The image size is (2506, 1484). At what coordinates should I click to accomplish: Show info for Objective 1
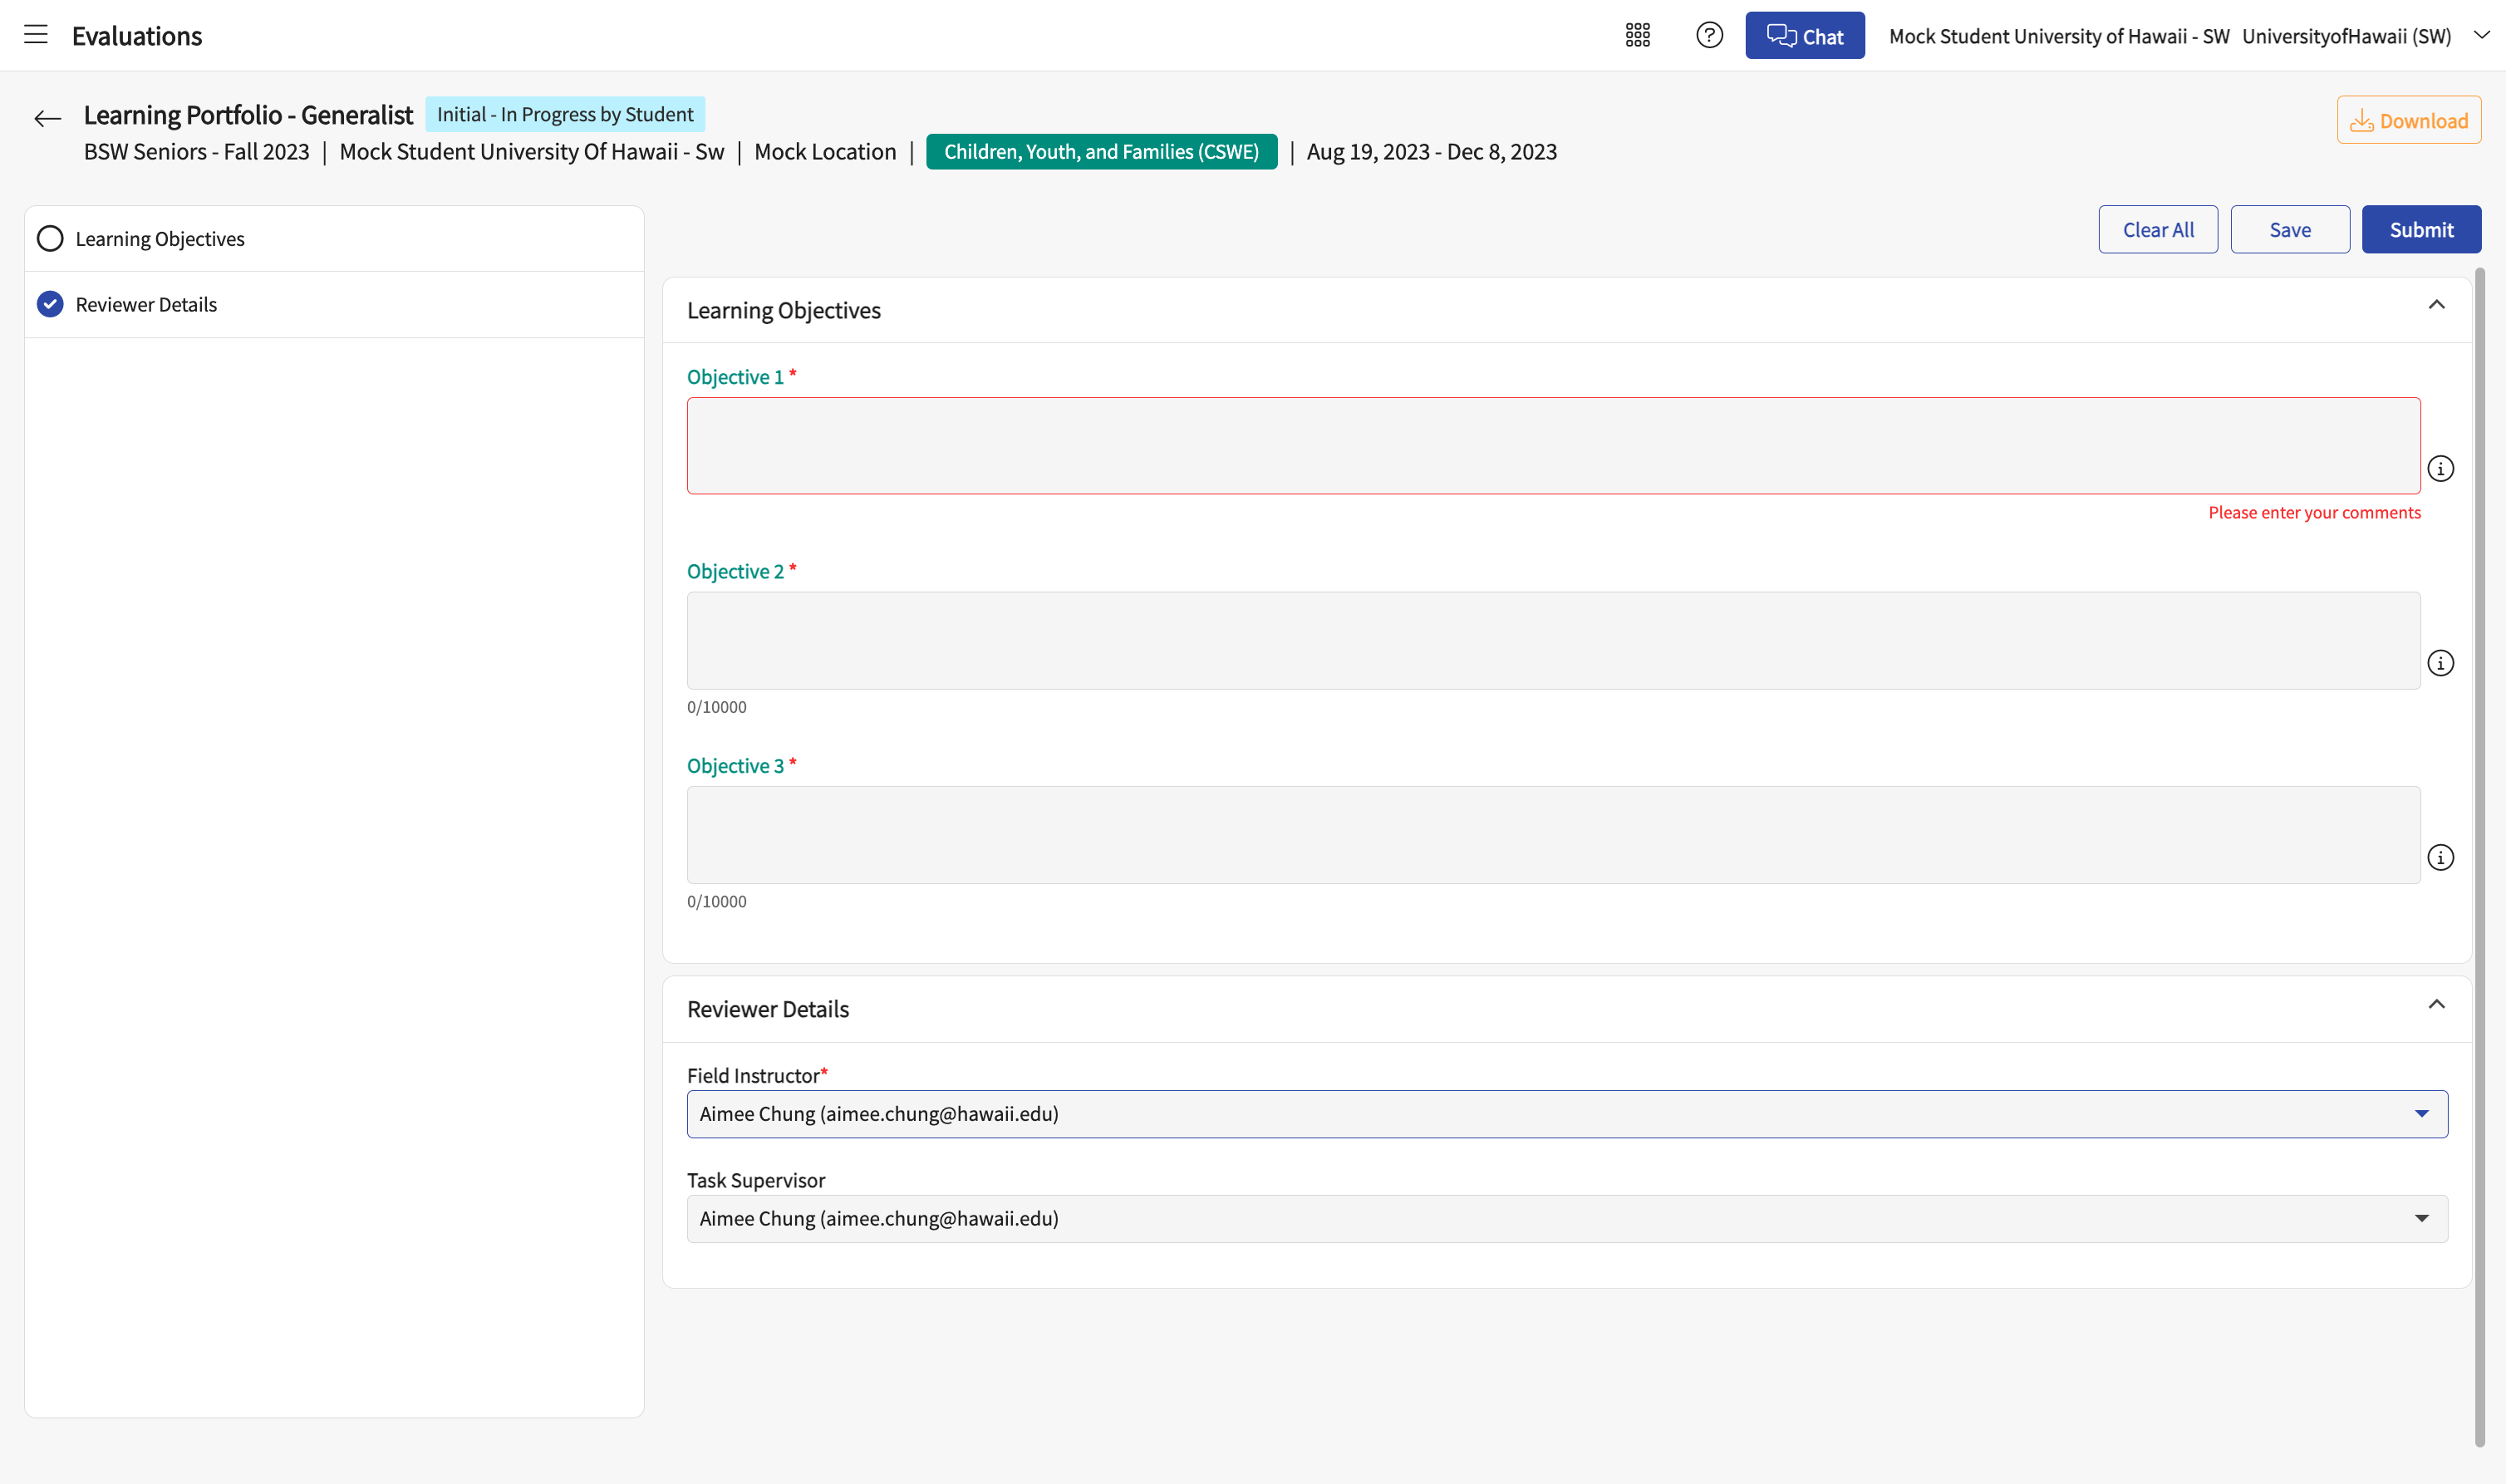coord(2440,469)
